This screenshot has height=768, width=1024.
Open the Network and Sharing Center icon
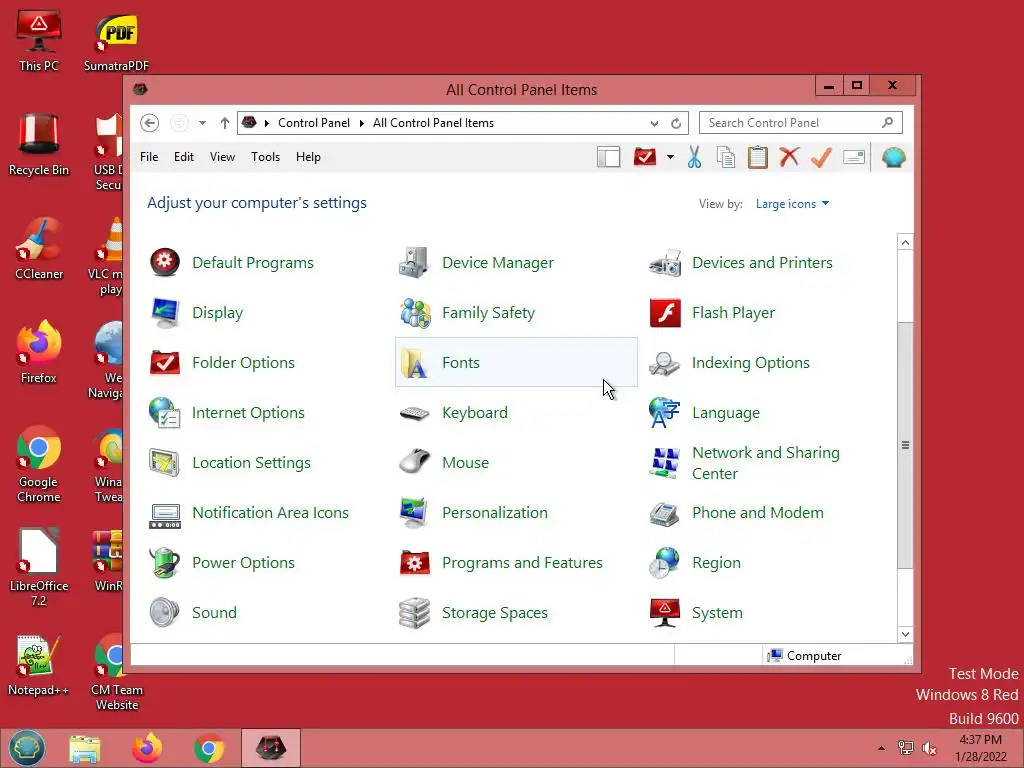tap(665, 463)
